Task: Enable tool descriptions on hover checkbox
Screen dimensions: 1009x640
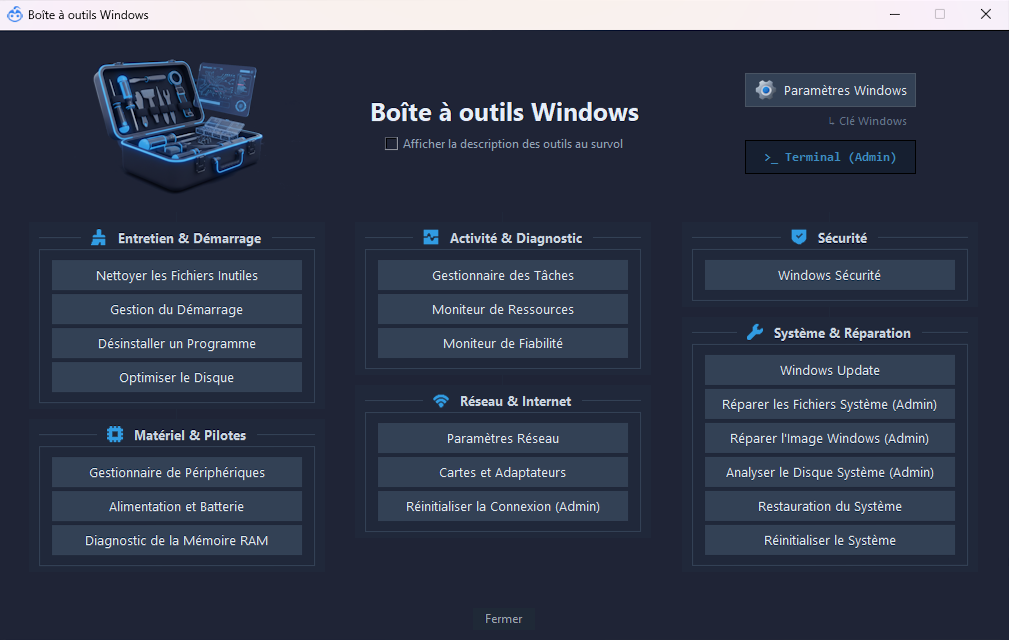Action: coord(391,144)
